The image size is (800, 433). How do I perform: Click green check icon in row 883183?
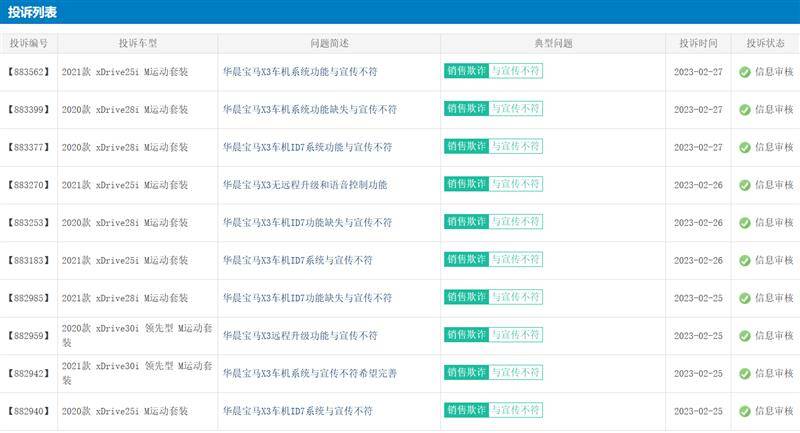point(744,261)
